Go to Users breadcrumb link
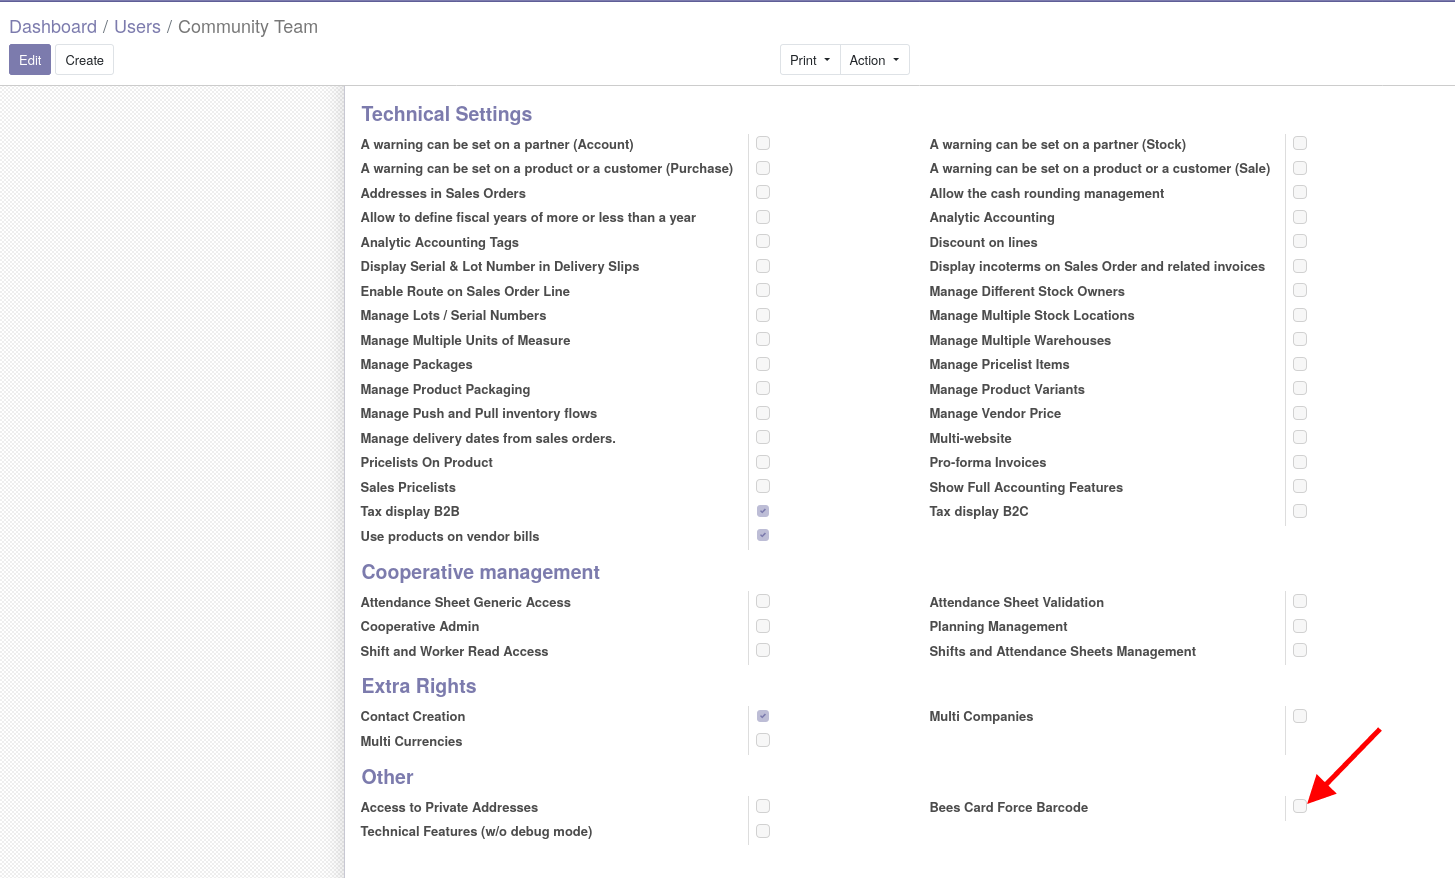 (x=137, y=27)
